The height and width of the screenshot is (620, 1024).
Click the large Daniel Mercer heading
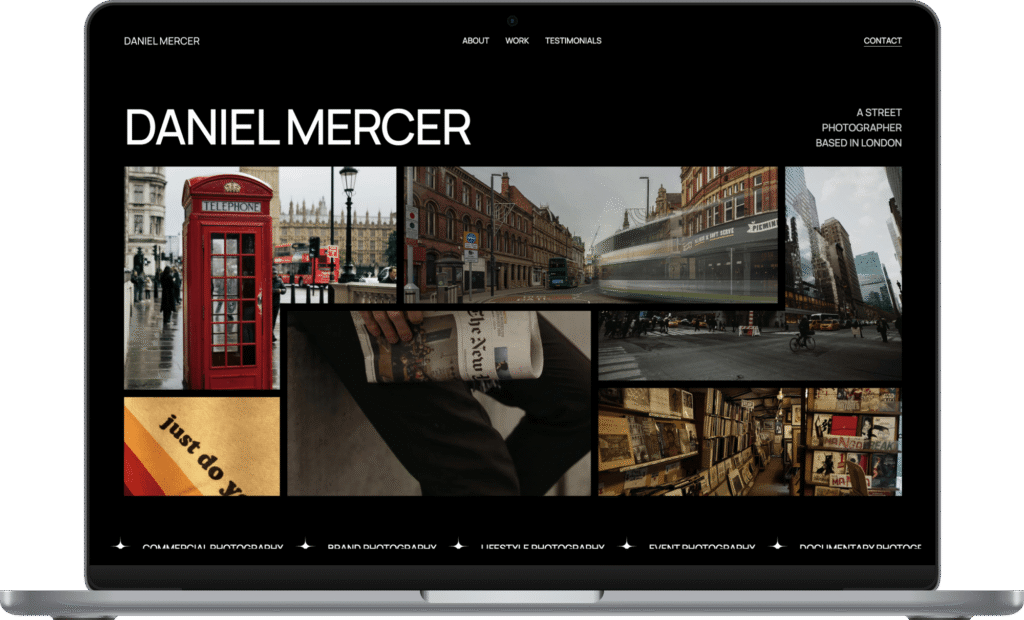pos(298,128)
